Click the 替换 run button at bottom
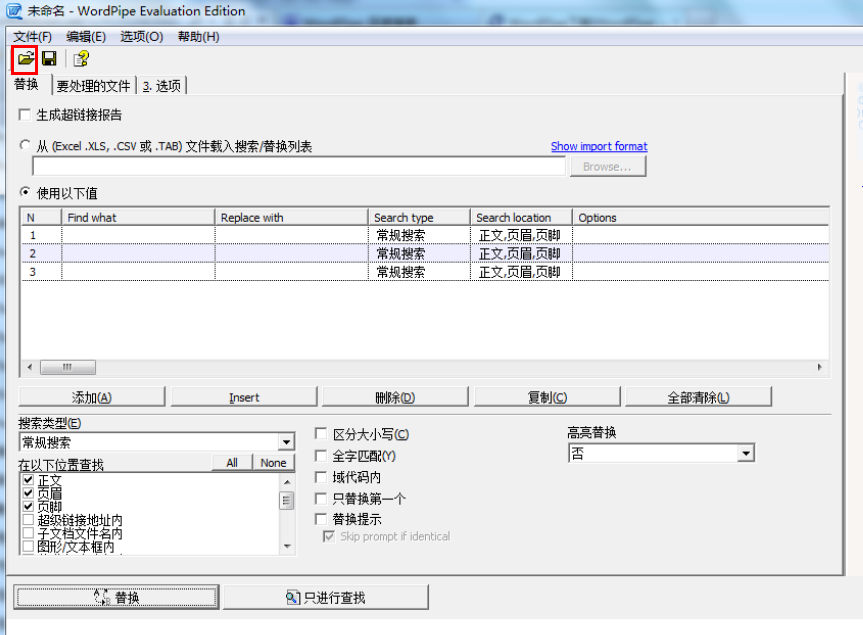This screenshot has height=635, width=863. tap(116, 597)
